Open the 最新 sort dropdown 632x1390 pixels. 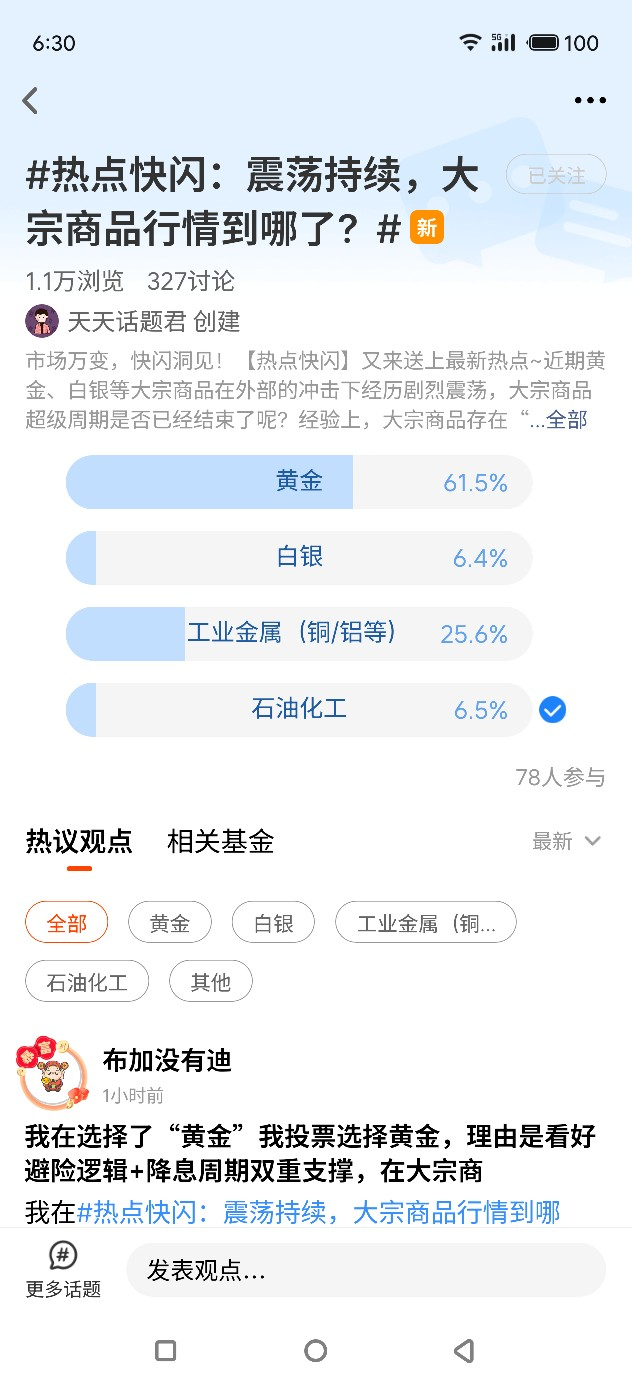566,841
